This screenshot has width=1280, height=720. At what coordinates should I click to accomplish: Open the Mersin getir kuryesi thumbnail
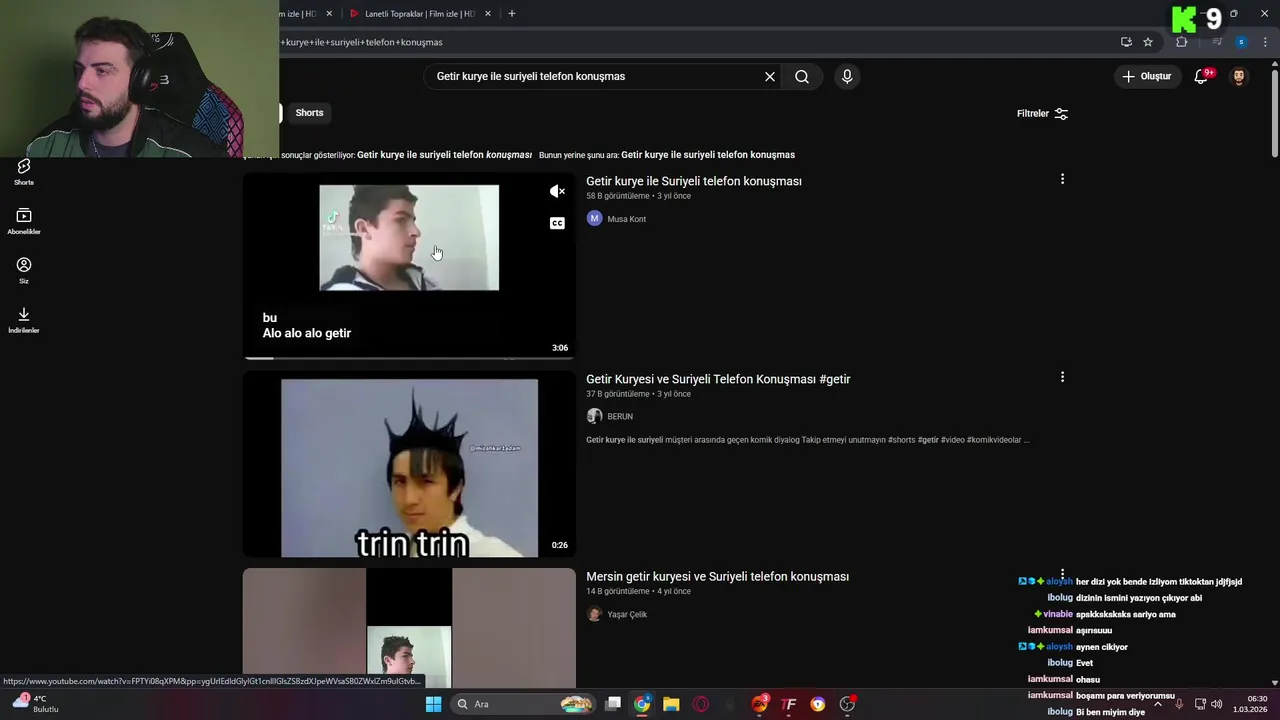point(409,628)
